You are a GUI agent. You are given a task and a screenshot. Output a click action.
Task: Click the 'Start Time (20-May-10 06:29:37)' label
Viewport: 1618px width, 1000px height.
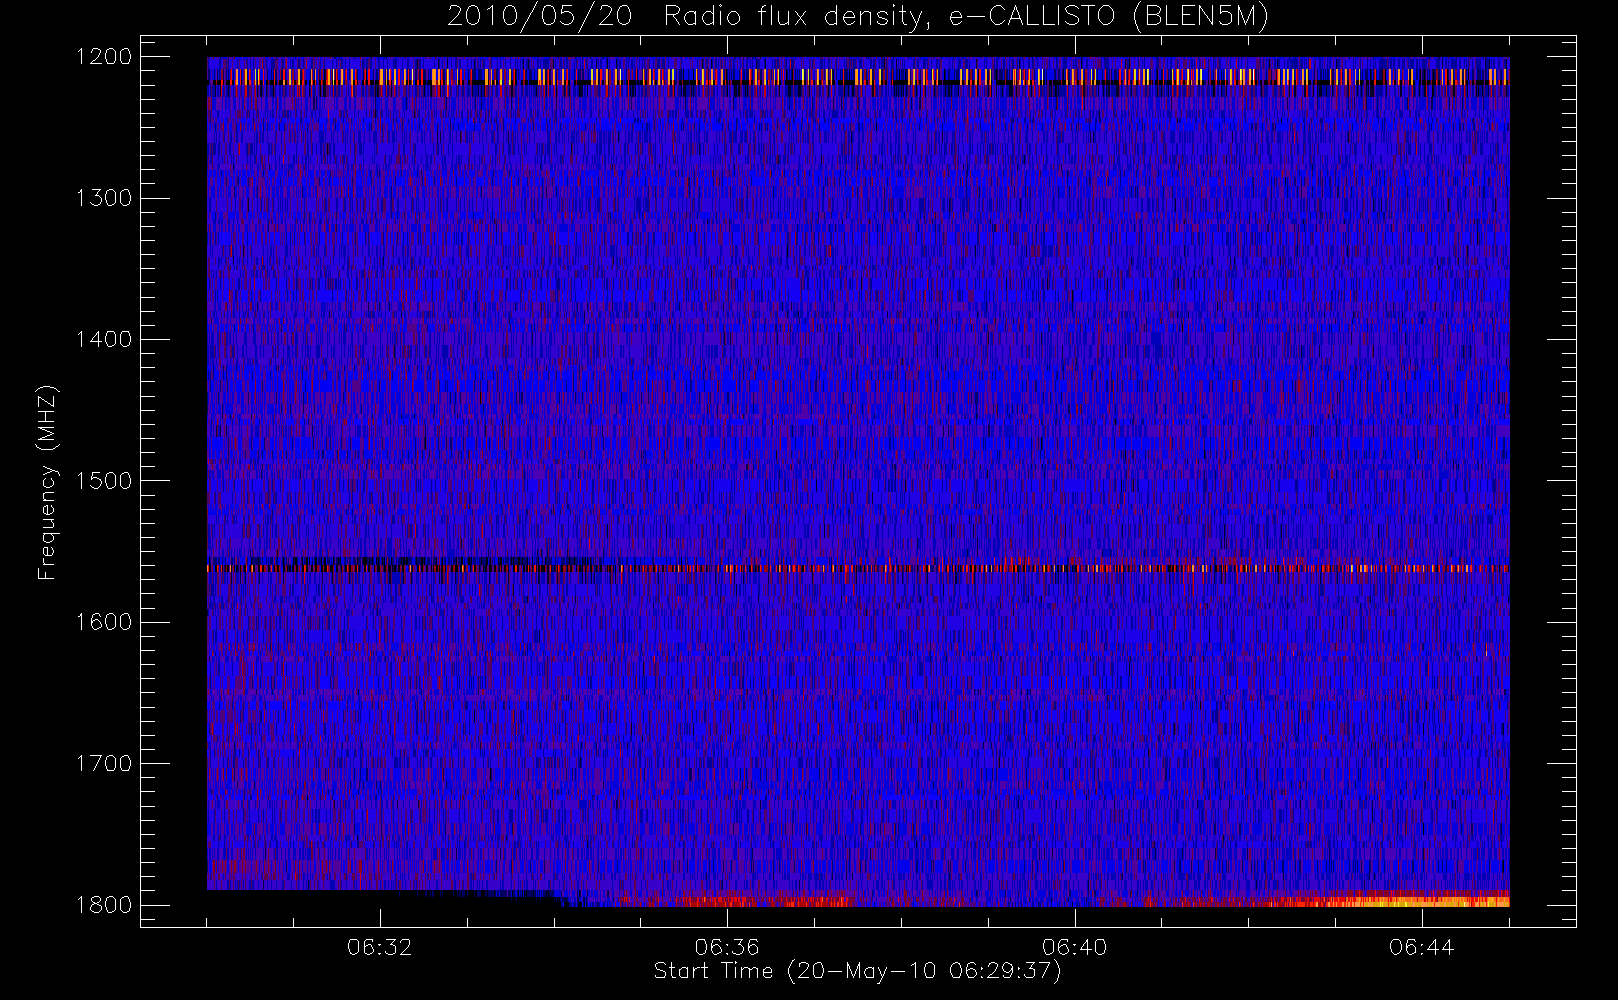(x=857, y=971)
